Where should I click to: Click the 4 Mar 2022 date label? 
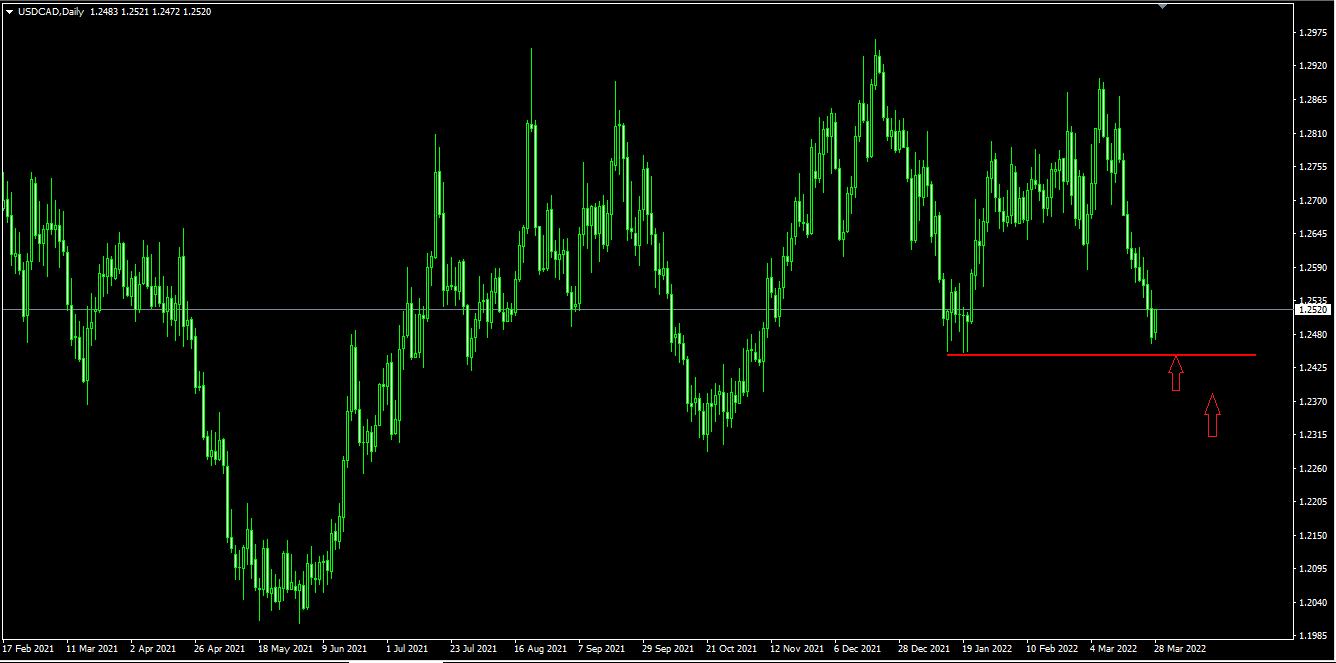tap(1113, 648)
